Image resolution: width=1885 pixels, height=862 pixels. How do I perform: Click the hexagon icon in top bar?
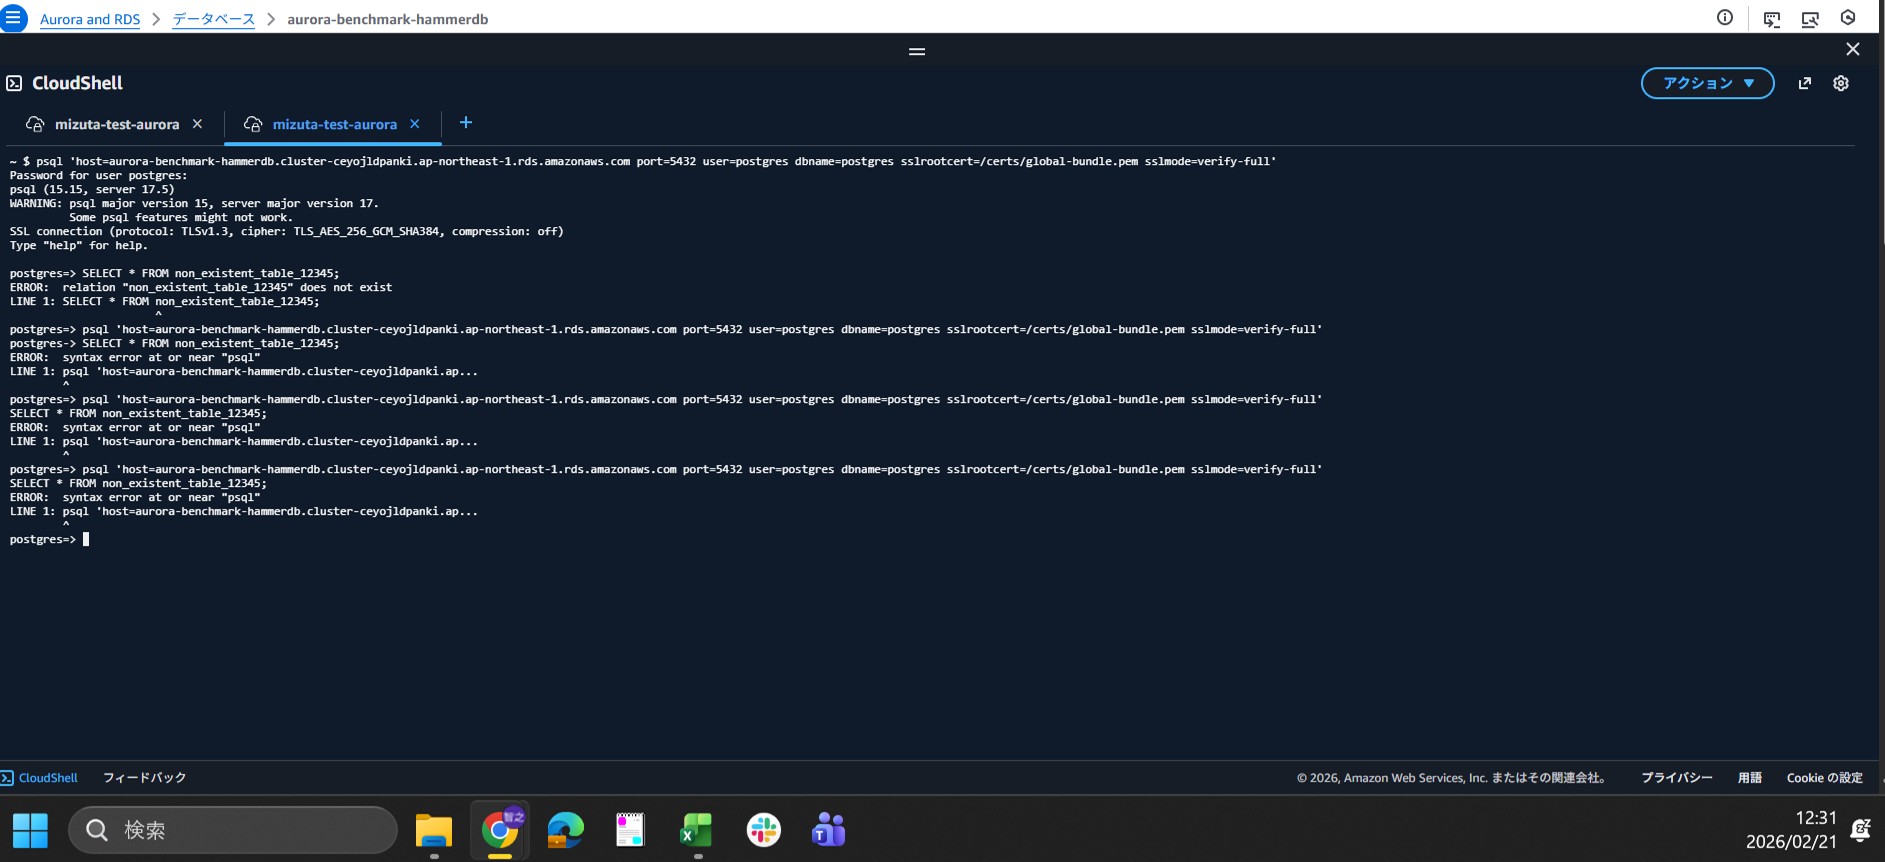click(x=1848, y=18)
